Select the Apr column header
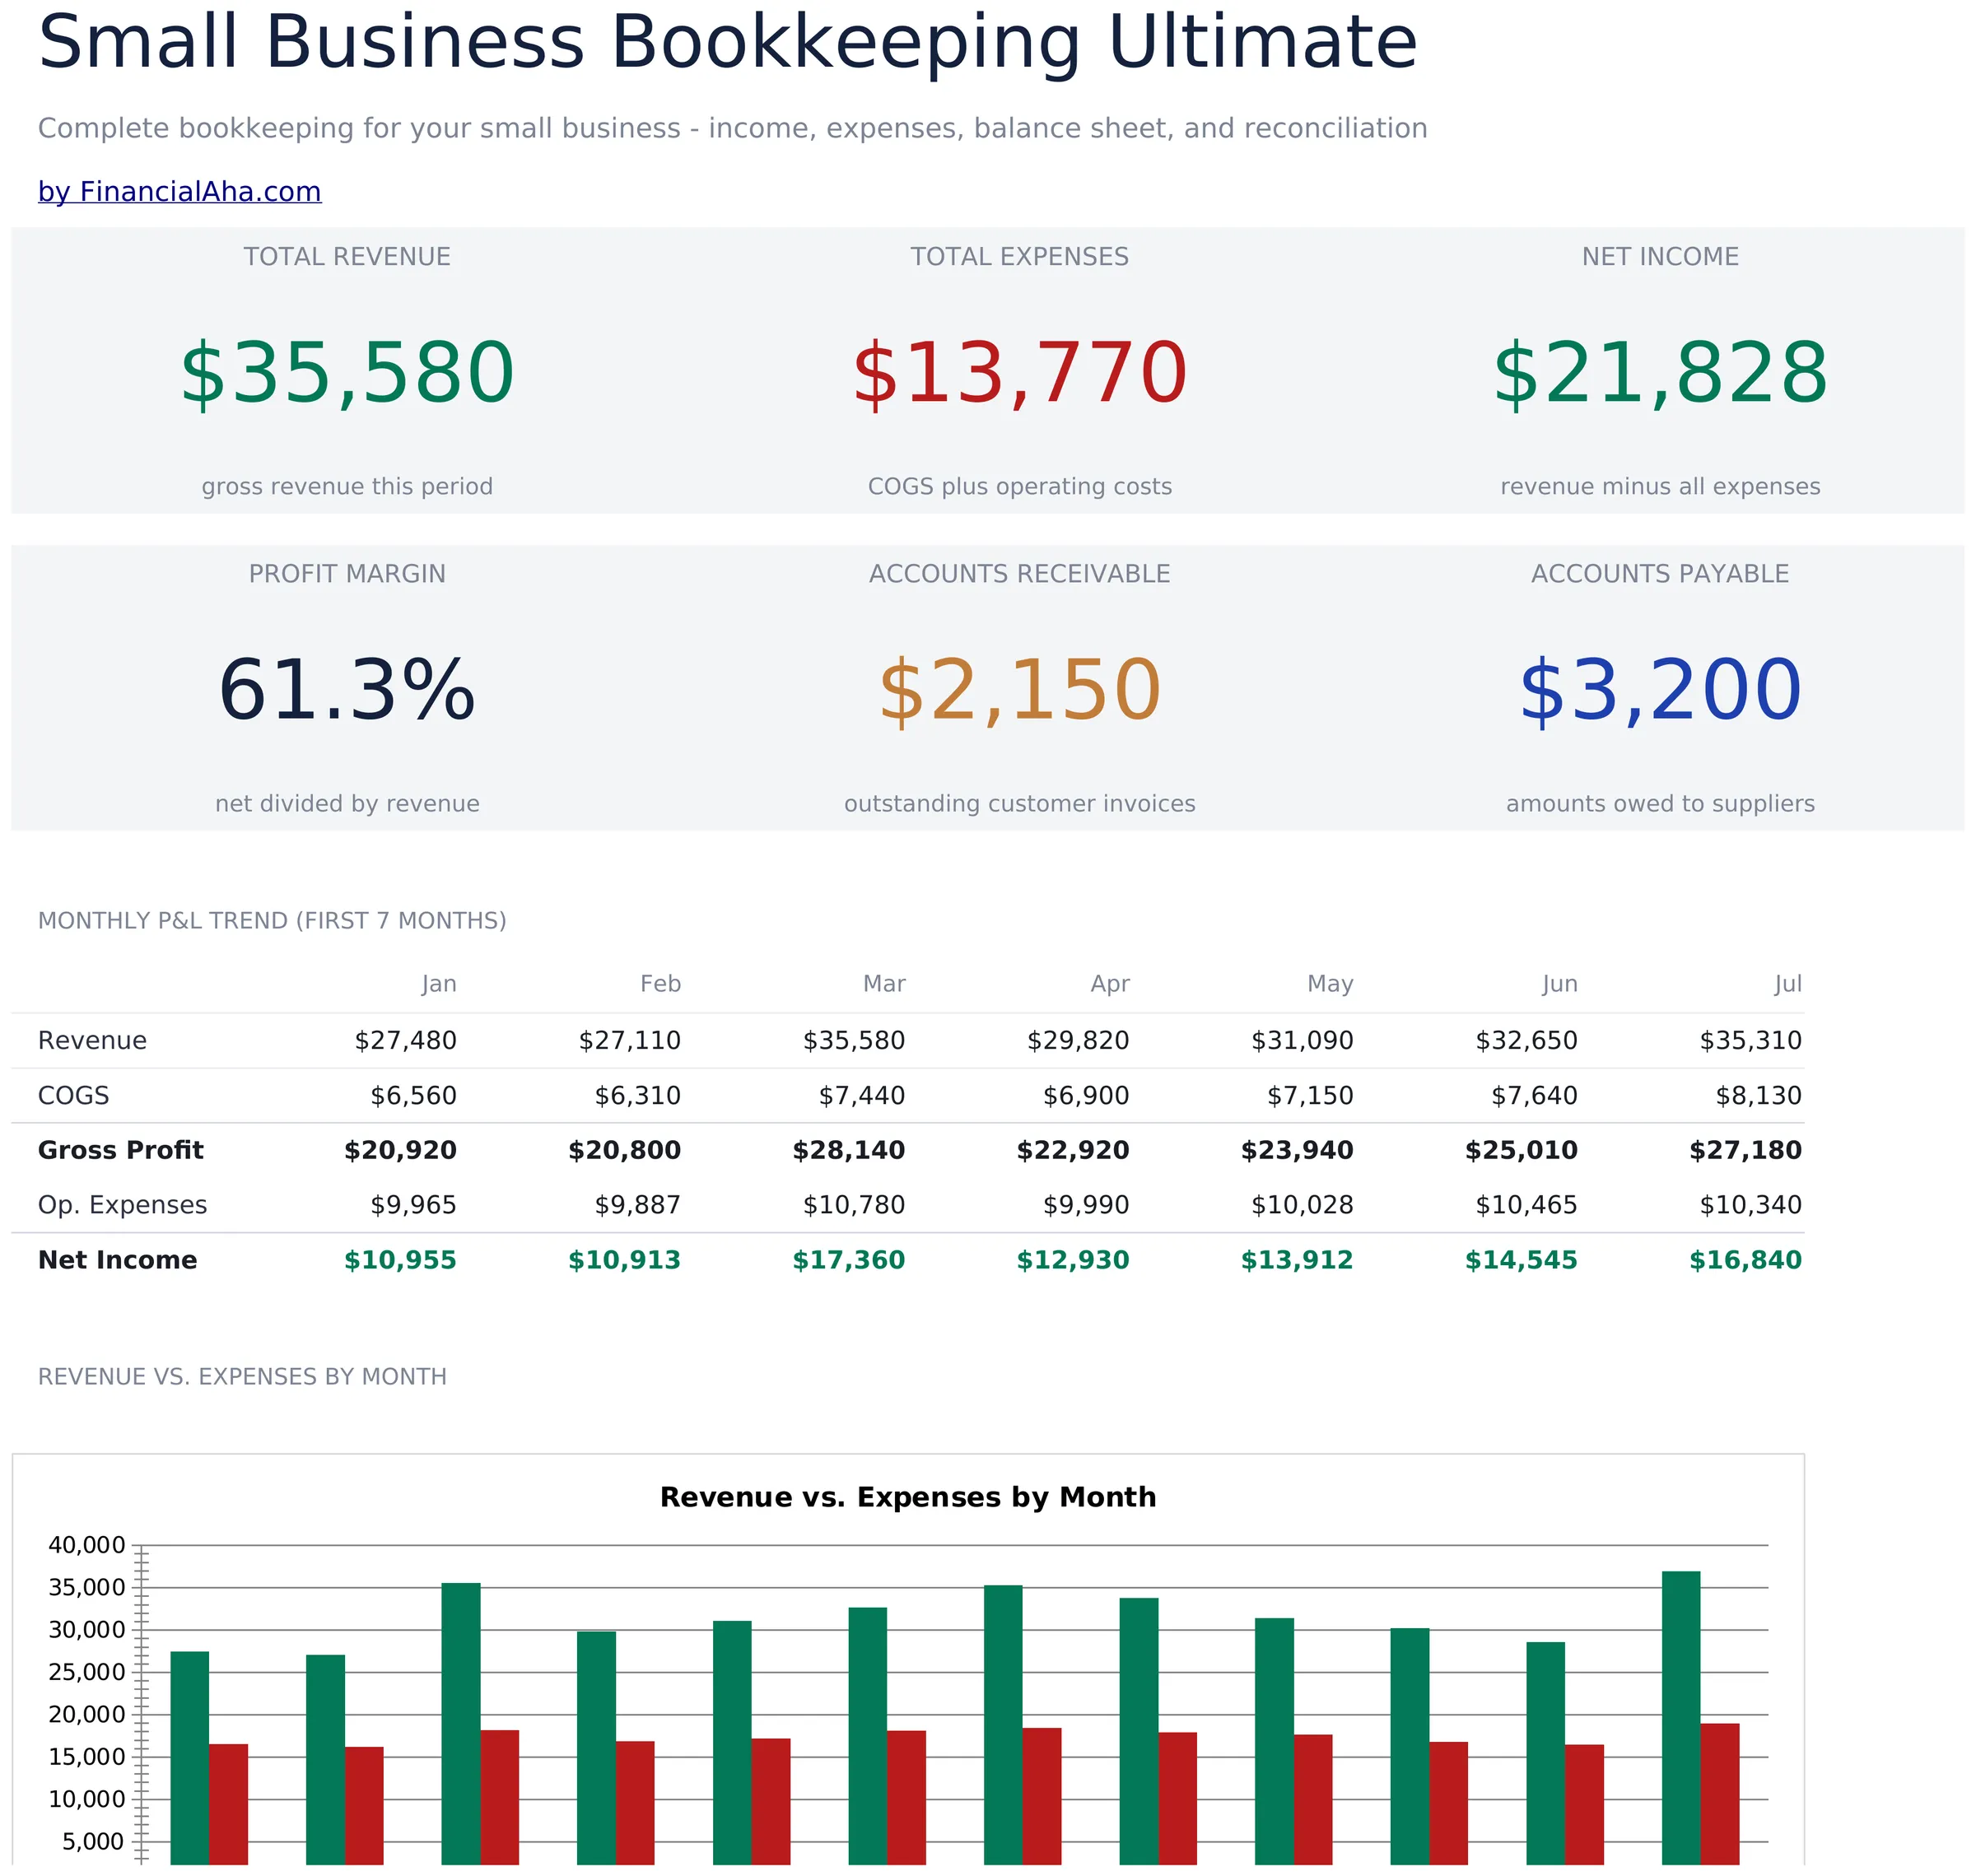Screen dimensions: 1976x1876 1110,984
